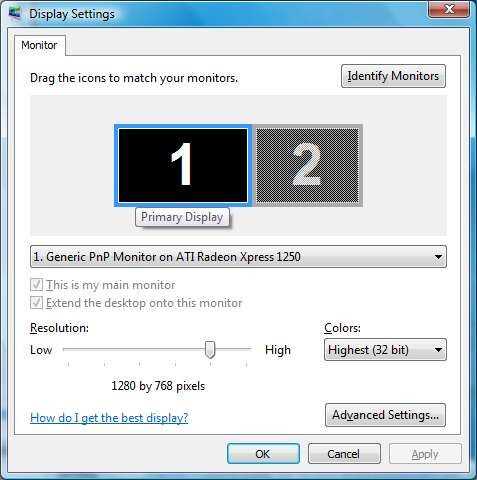Select the monitor 2 icon
The height and width of the screenshot is (480, 477).
(308, 165)
